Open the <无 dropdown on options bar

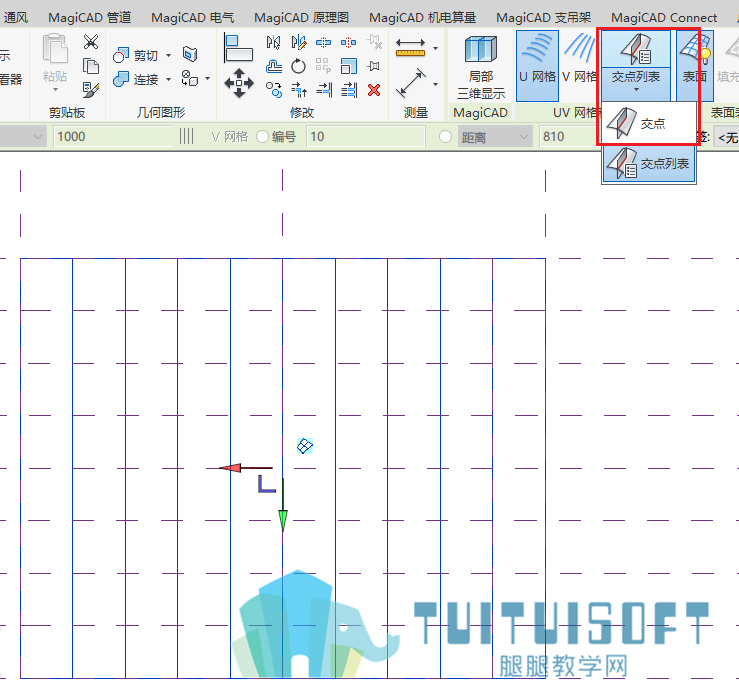click(726, 137)
